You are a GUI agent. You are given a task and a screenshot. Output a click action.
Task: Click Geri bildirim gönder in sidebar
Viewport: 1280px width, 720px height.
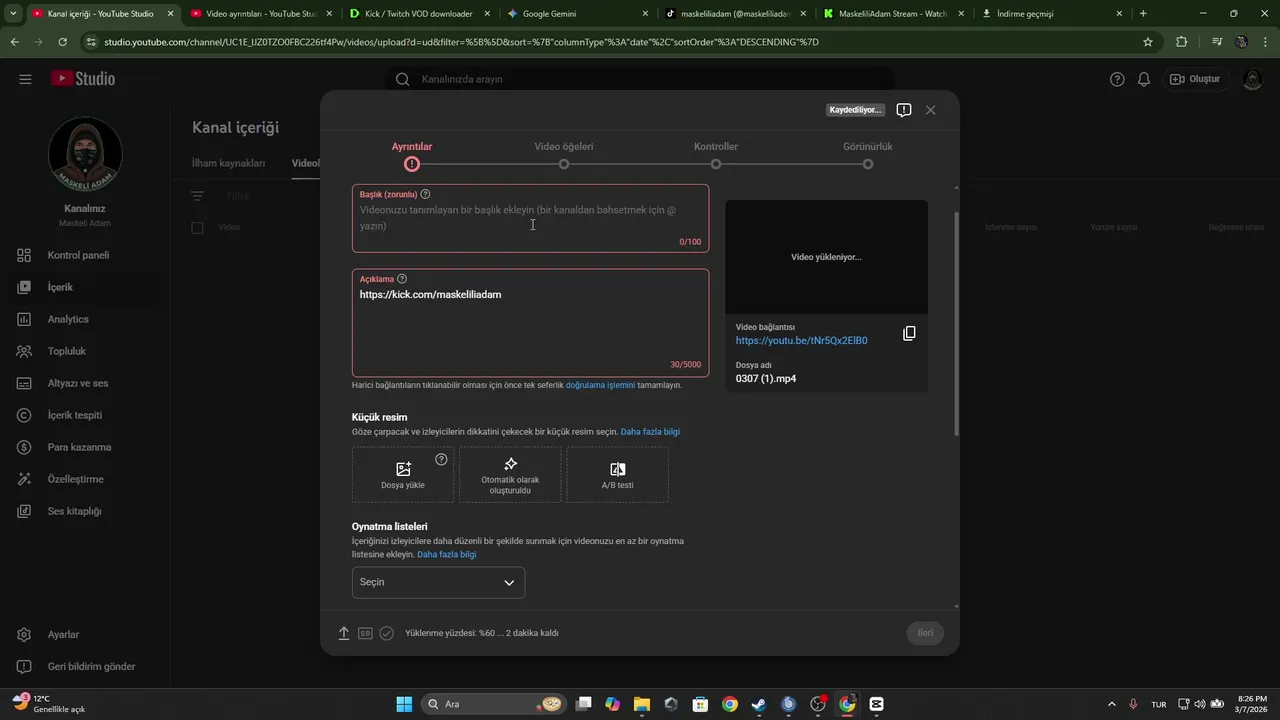point(84,667)
